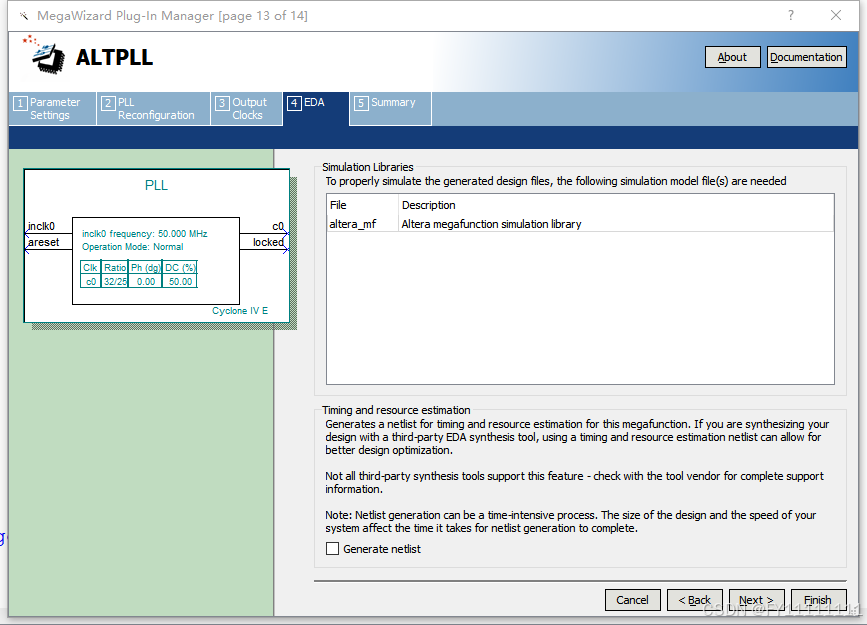Open the Parameter Settings tab
Viewport: 867px width, 625px height.
click(53, 108)
